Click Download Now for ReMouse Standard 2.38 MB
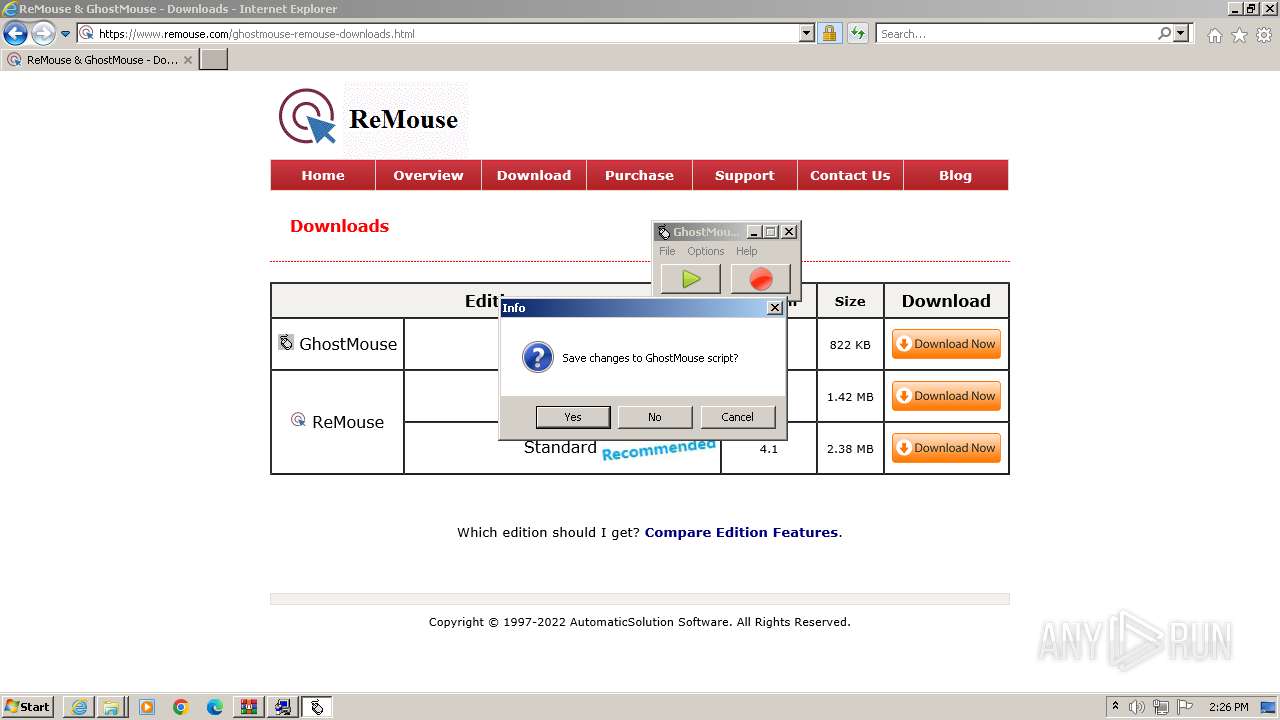This screenshot has width=1280, height=720. tap(946, 448)
